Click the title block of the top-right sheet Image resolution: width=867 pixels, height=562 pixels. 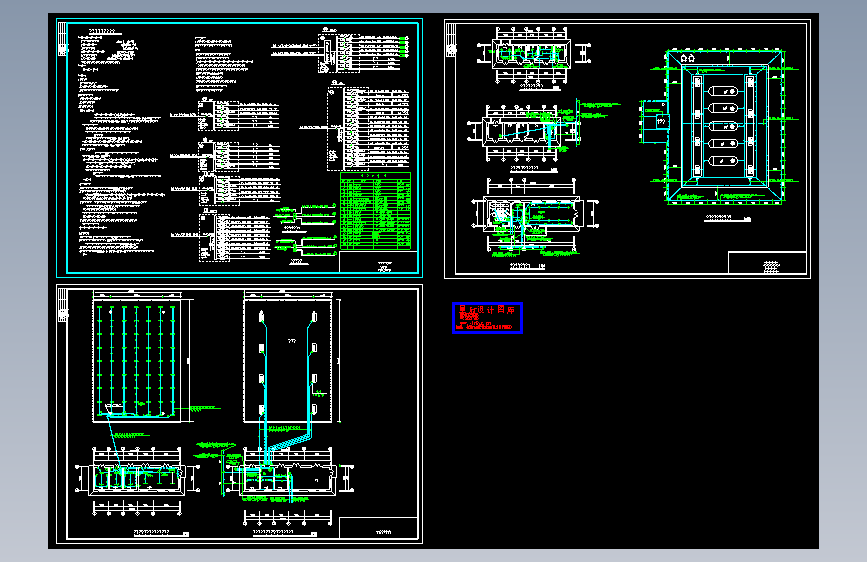[767, 263]
